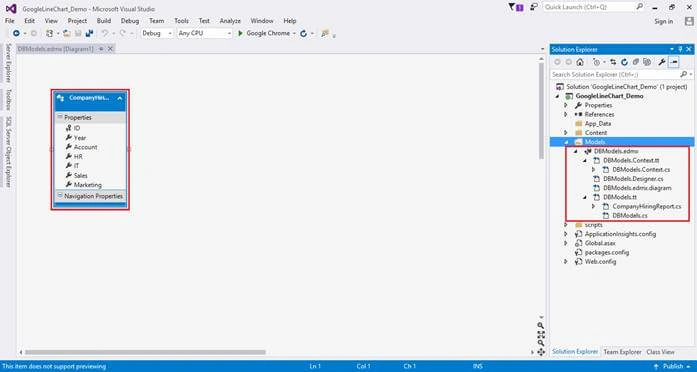697x372 pixels.
Task: Click the Open File folder icon
Action: point(67,33)
